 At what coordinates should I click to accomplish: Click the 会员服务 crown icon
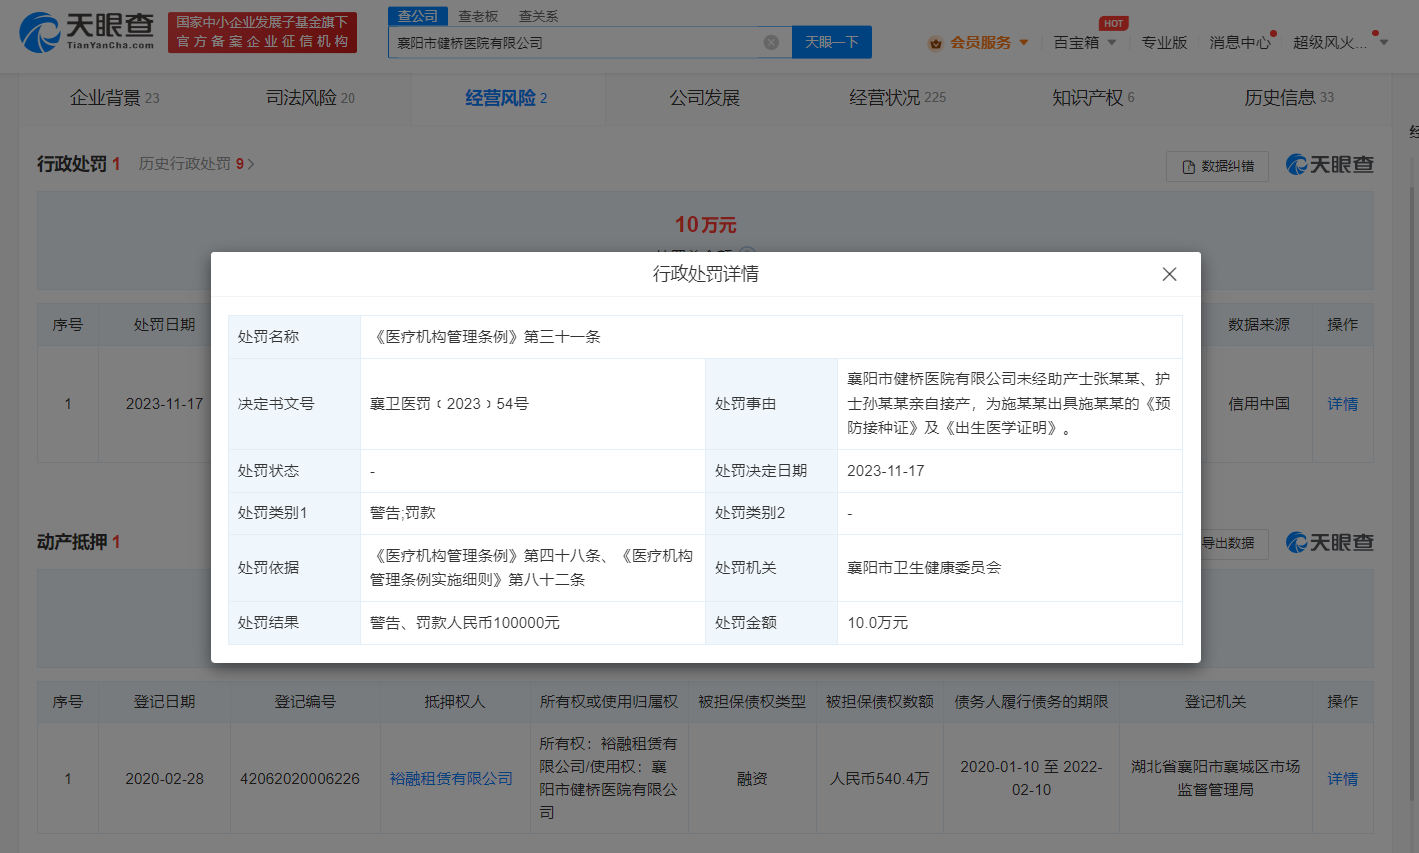tap(936, 43)
